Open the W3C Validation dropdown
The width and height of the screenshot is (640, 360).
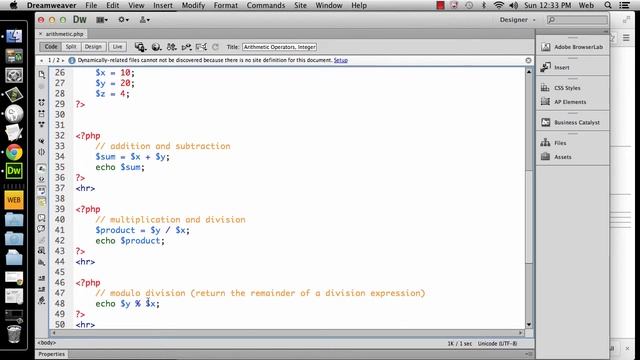186,47
